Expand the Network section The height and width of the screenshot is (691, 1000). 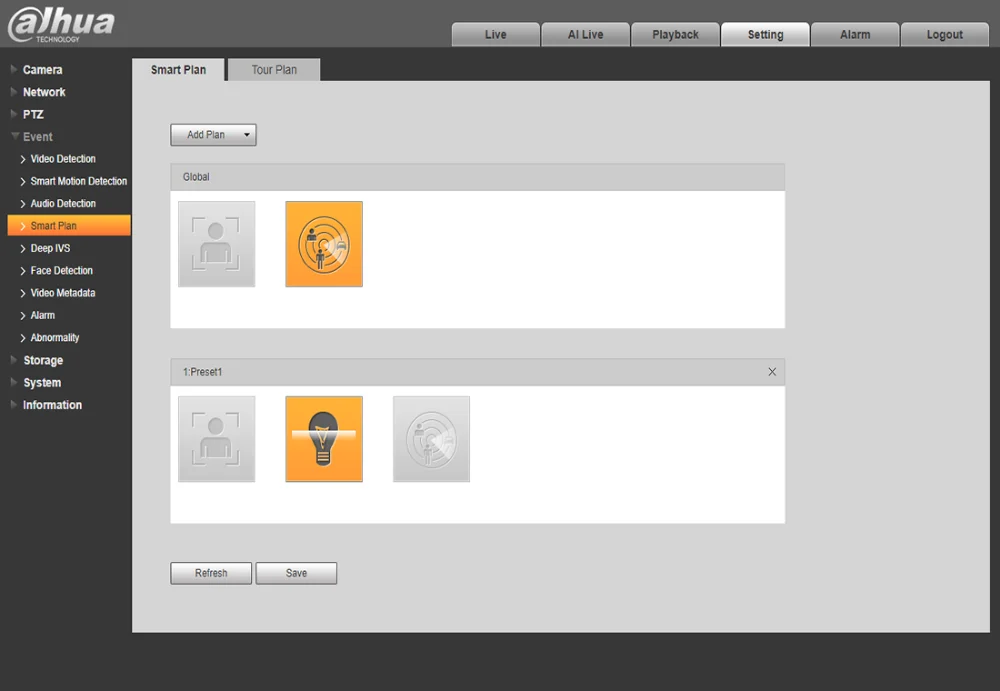(43, 92)
